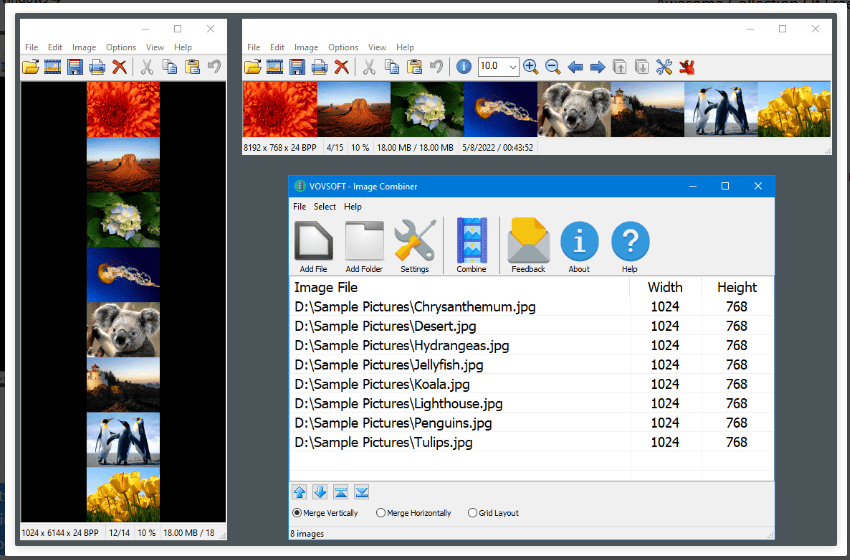The width and height of the screenshot is (850, 560).
Task: Click previous image left arrow
Action: pos(575,67)
